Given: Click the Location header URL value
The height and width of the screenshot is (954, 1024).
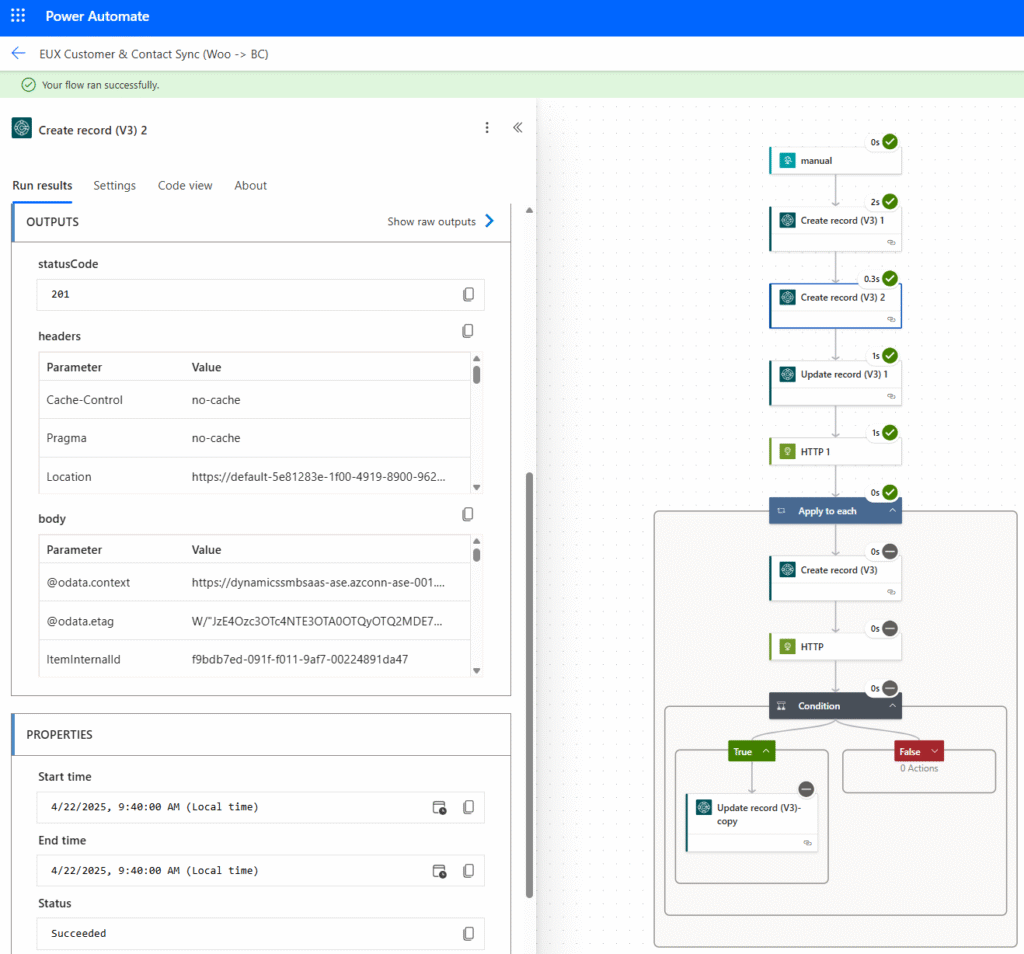Looking at the screenshot, I should 319,477.
